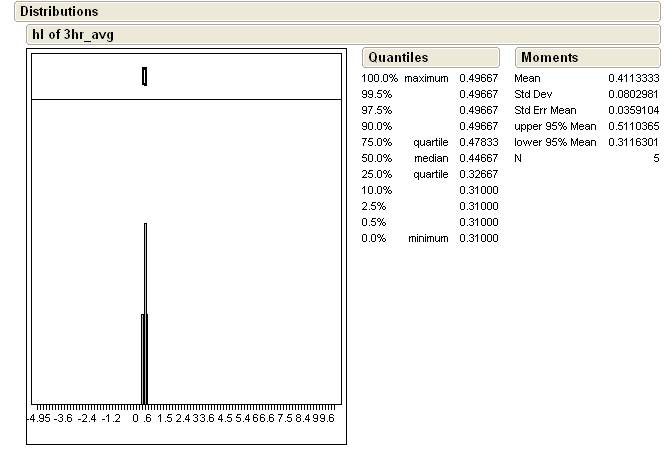Image resolution: width=665 pixels, height=452 pixels.
Task: Collapse the Quantiles table header
Action: coord(397,58)
